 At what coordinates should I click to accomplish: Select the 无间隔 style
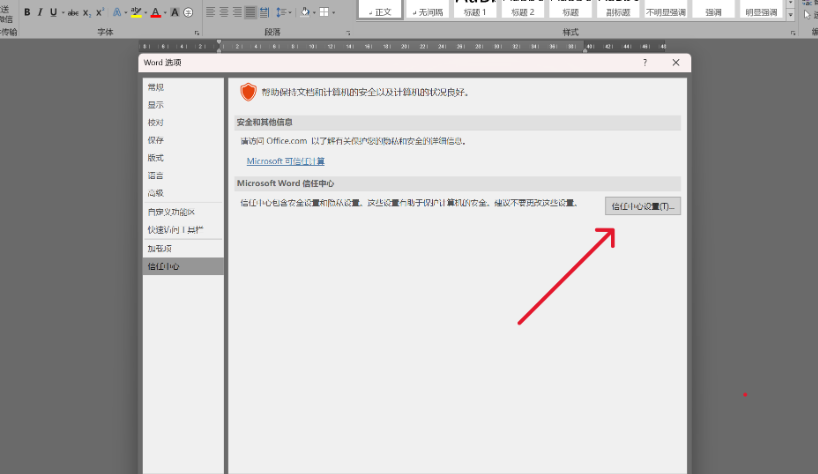point(428,9)
